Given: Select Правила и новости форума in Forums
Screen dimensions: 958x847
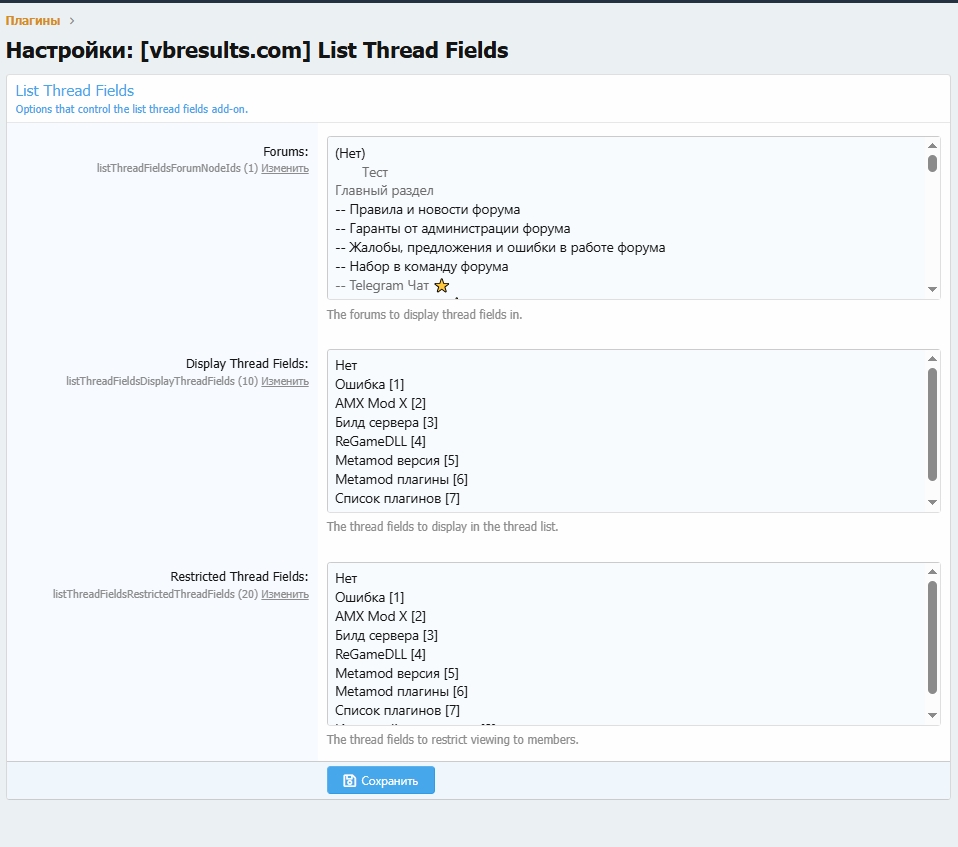Looking at the screenshot, I should tap(427, 210).
